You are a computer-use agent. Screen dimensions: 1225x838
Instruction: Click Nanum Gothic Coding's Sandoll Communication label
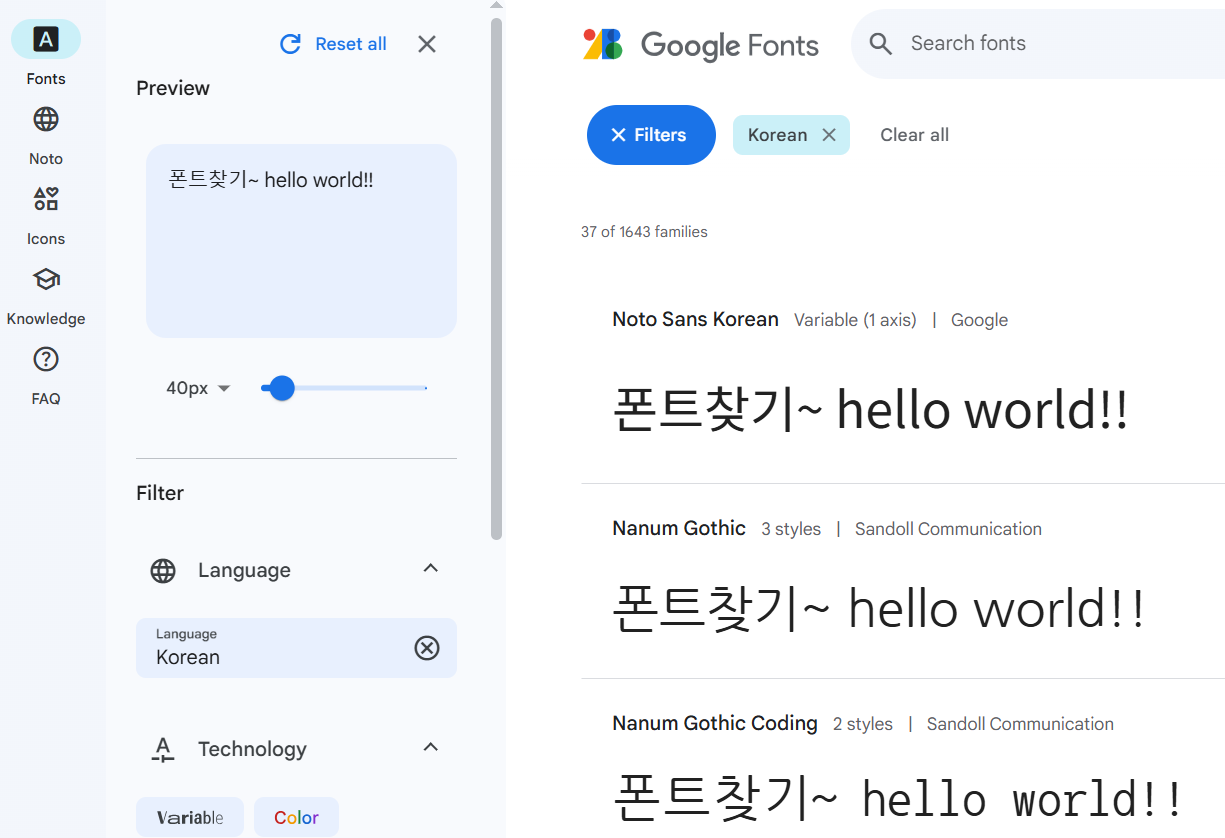[x=1020, y=724]
